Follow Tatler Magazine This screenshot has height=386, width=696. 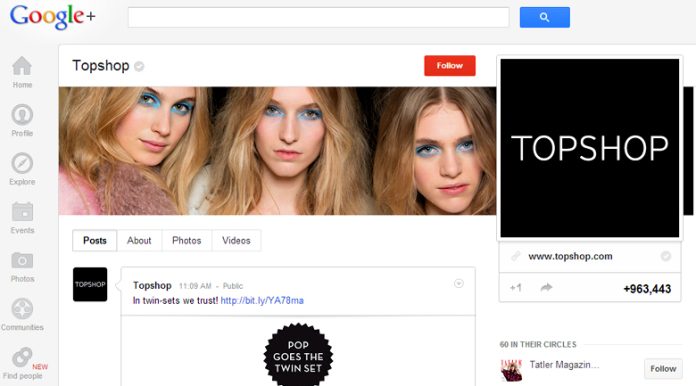[663, 369]
